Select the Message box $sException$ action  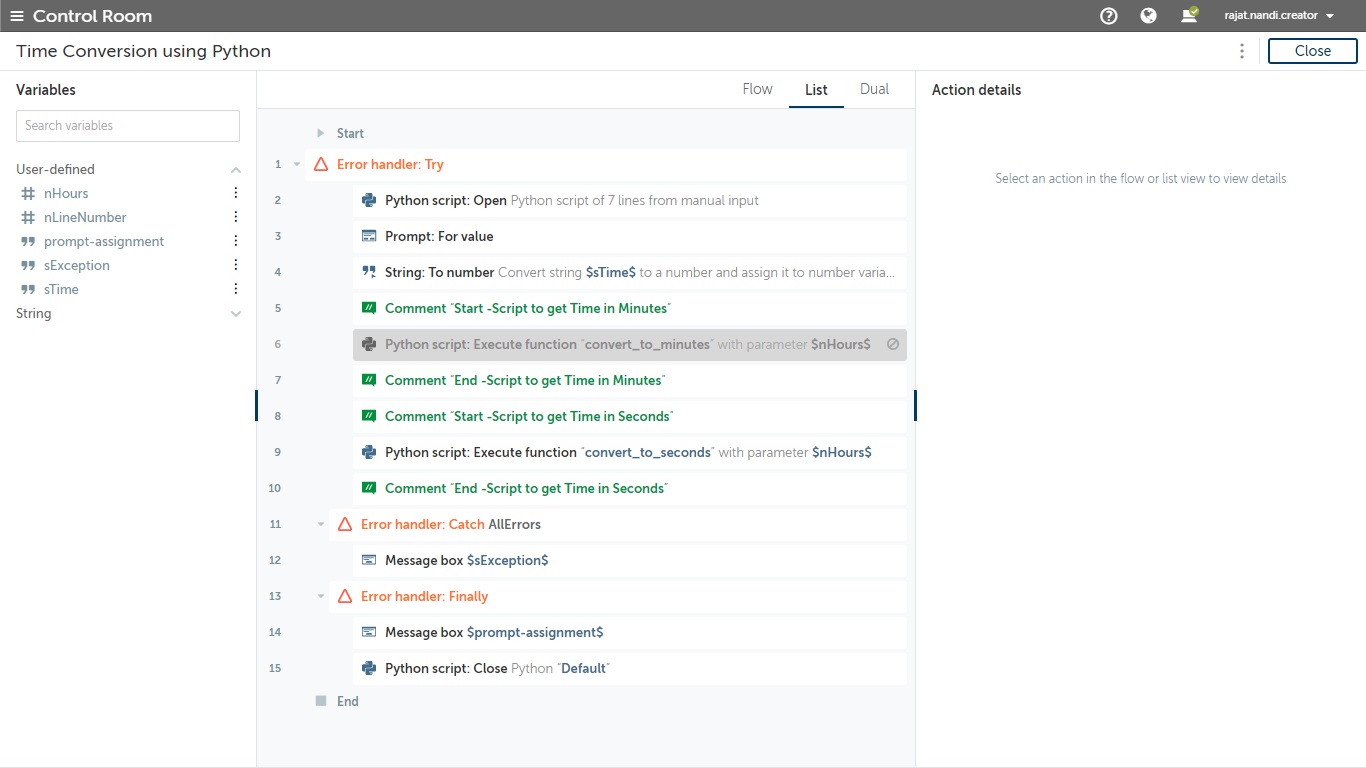[x=466, y=560]
